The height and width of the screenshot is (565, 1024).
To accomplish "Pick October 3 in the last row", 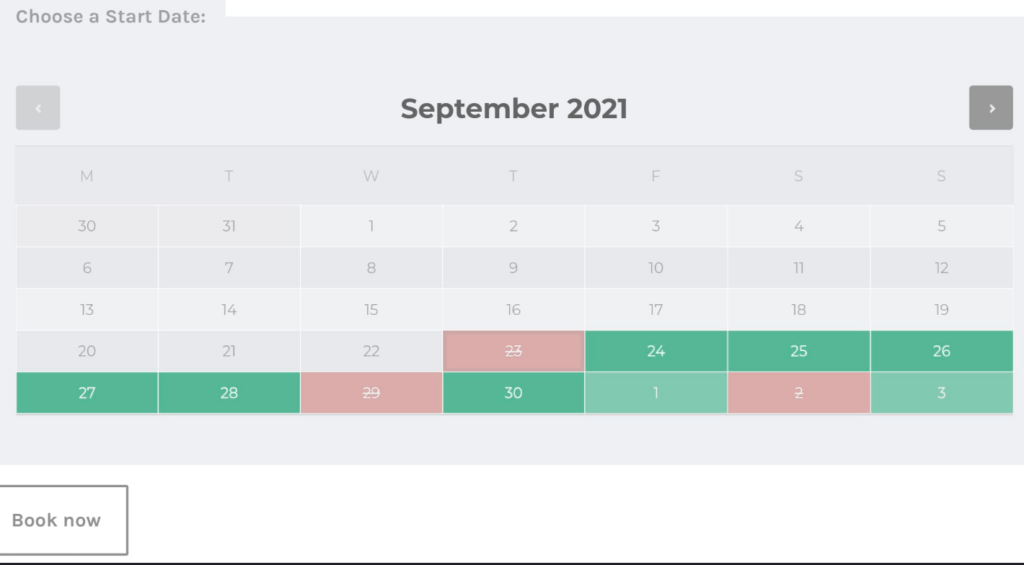I will [941, 393].
